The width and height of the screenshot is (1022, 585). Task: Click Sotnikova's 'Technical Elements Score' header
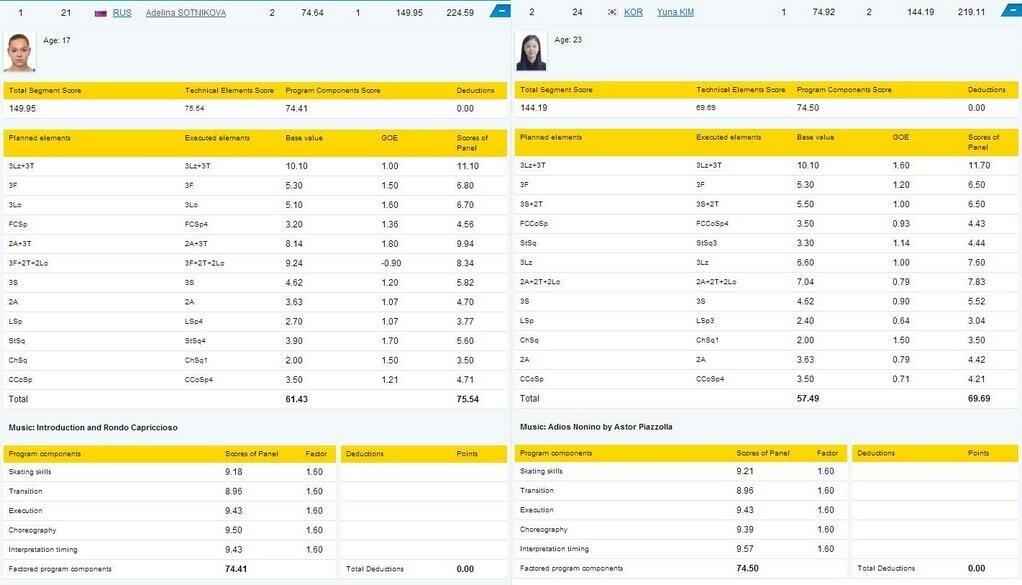(x=229, y=91)
